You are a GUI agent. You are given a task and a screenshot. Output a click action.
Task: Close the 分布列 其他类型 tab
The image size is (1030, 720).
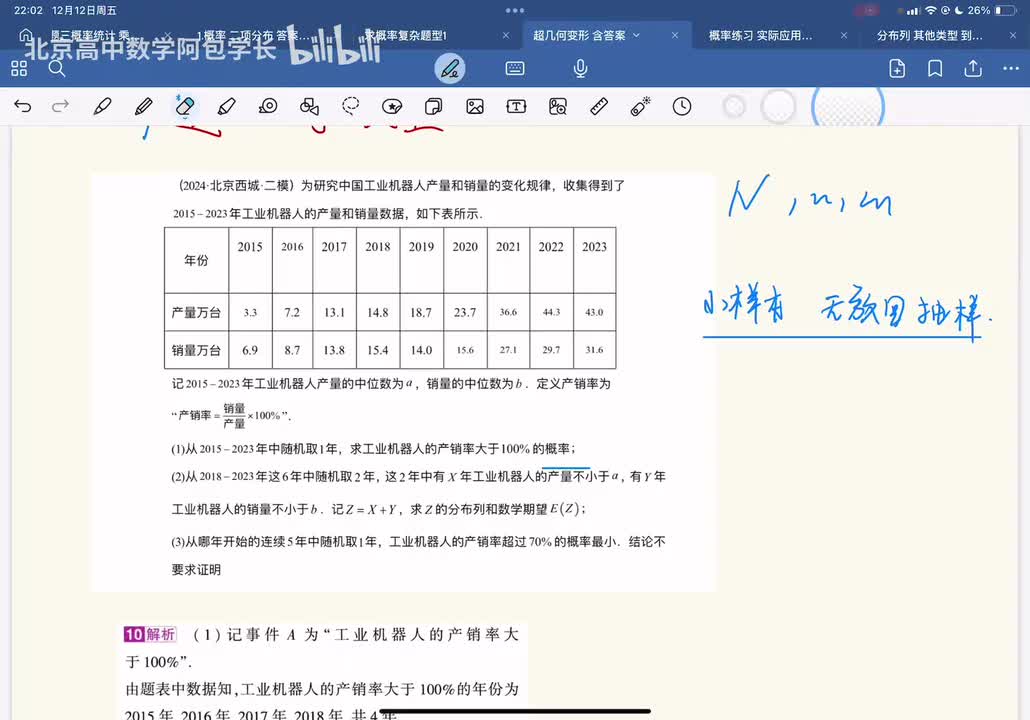[x=1013, y=35]
